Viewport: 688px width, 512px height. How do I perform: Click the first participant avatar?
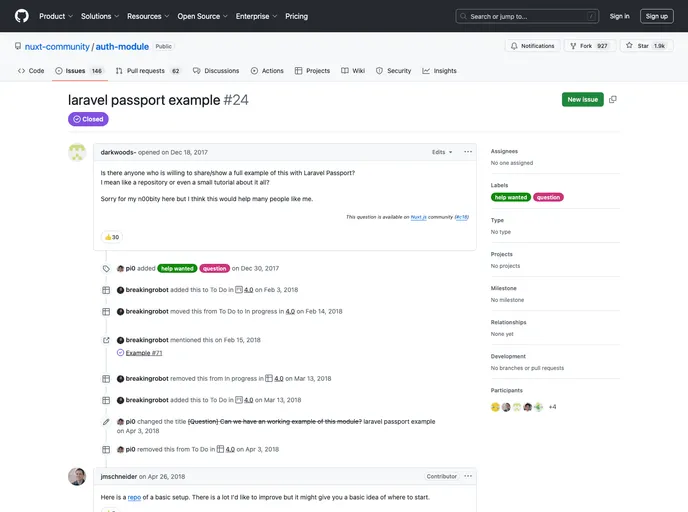pyautogui.click(x=495, y=407)
